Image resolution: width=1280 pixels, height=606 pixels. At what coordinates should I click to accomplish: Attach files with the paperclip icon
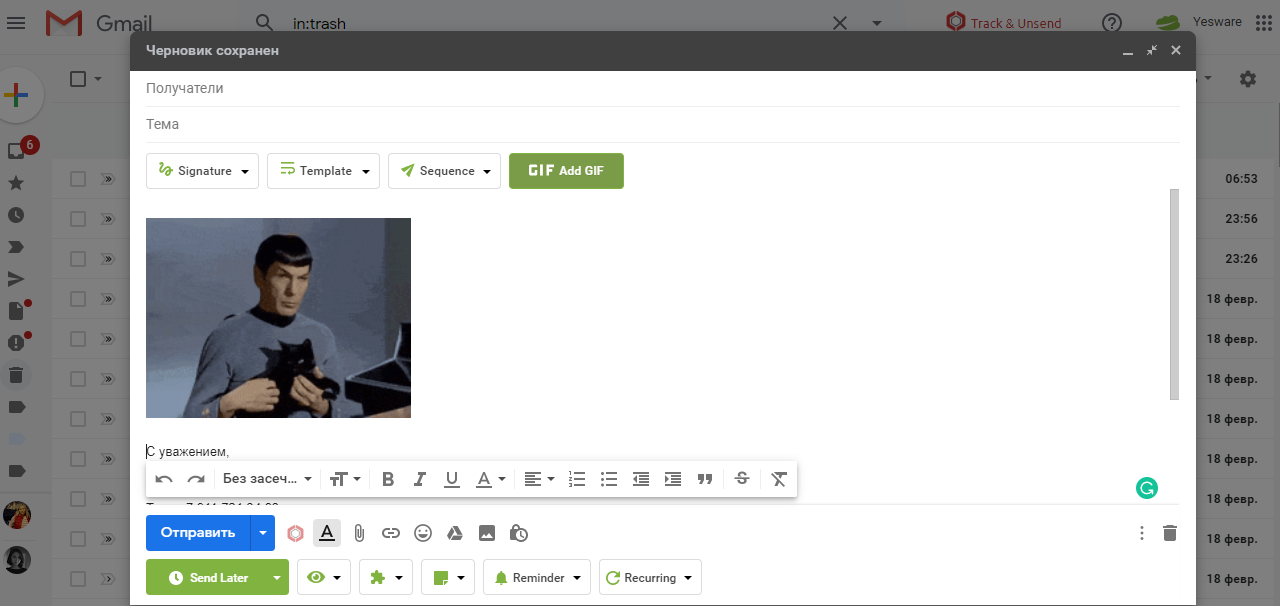359,533
